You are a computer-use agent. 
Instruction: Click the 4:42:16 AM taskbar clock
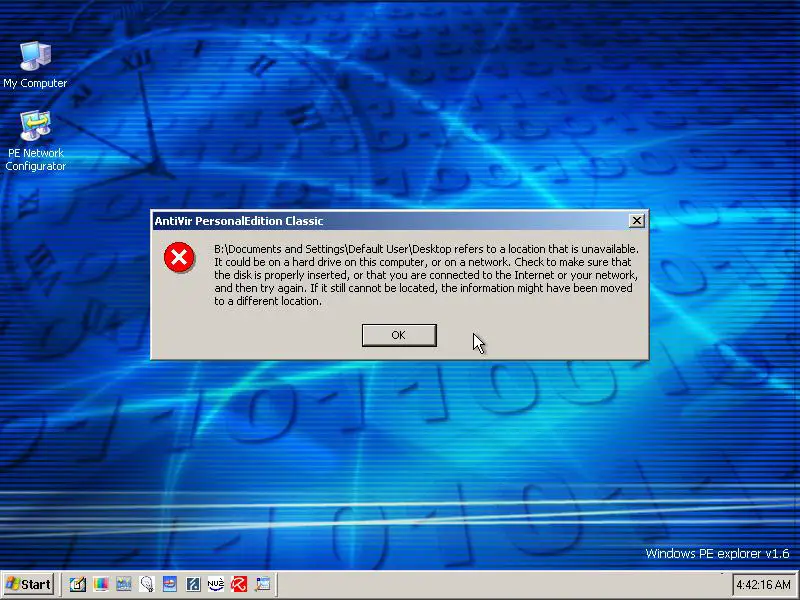click(x=763, y=584)
